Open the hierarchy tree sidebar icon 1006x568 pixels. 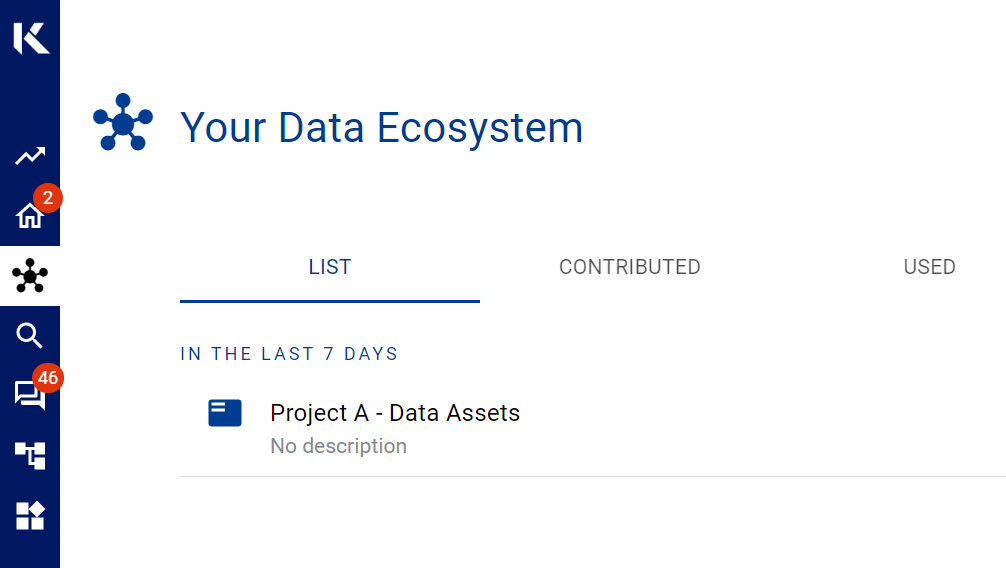coord(30,456)
